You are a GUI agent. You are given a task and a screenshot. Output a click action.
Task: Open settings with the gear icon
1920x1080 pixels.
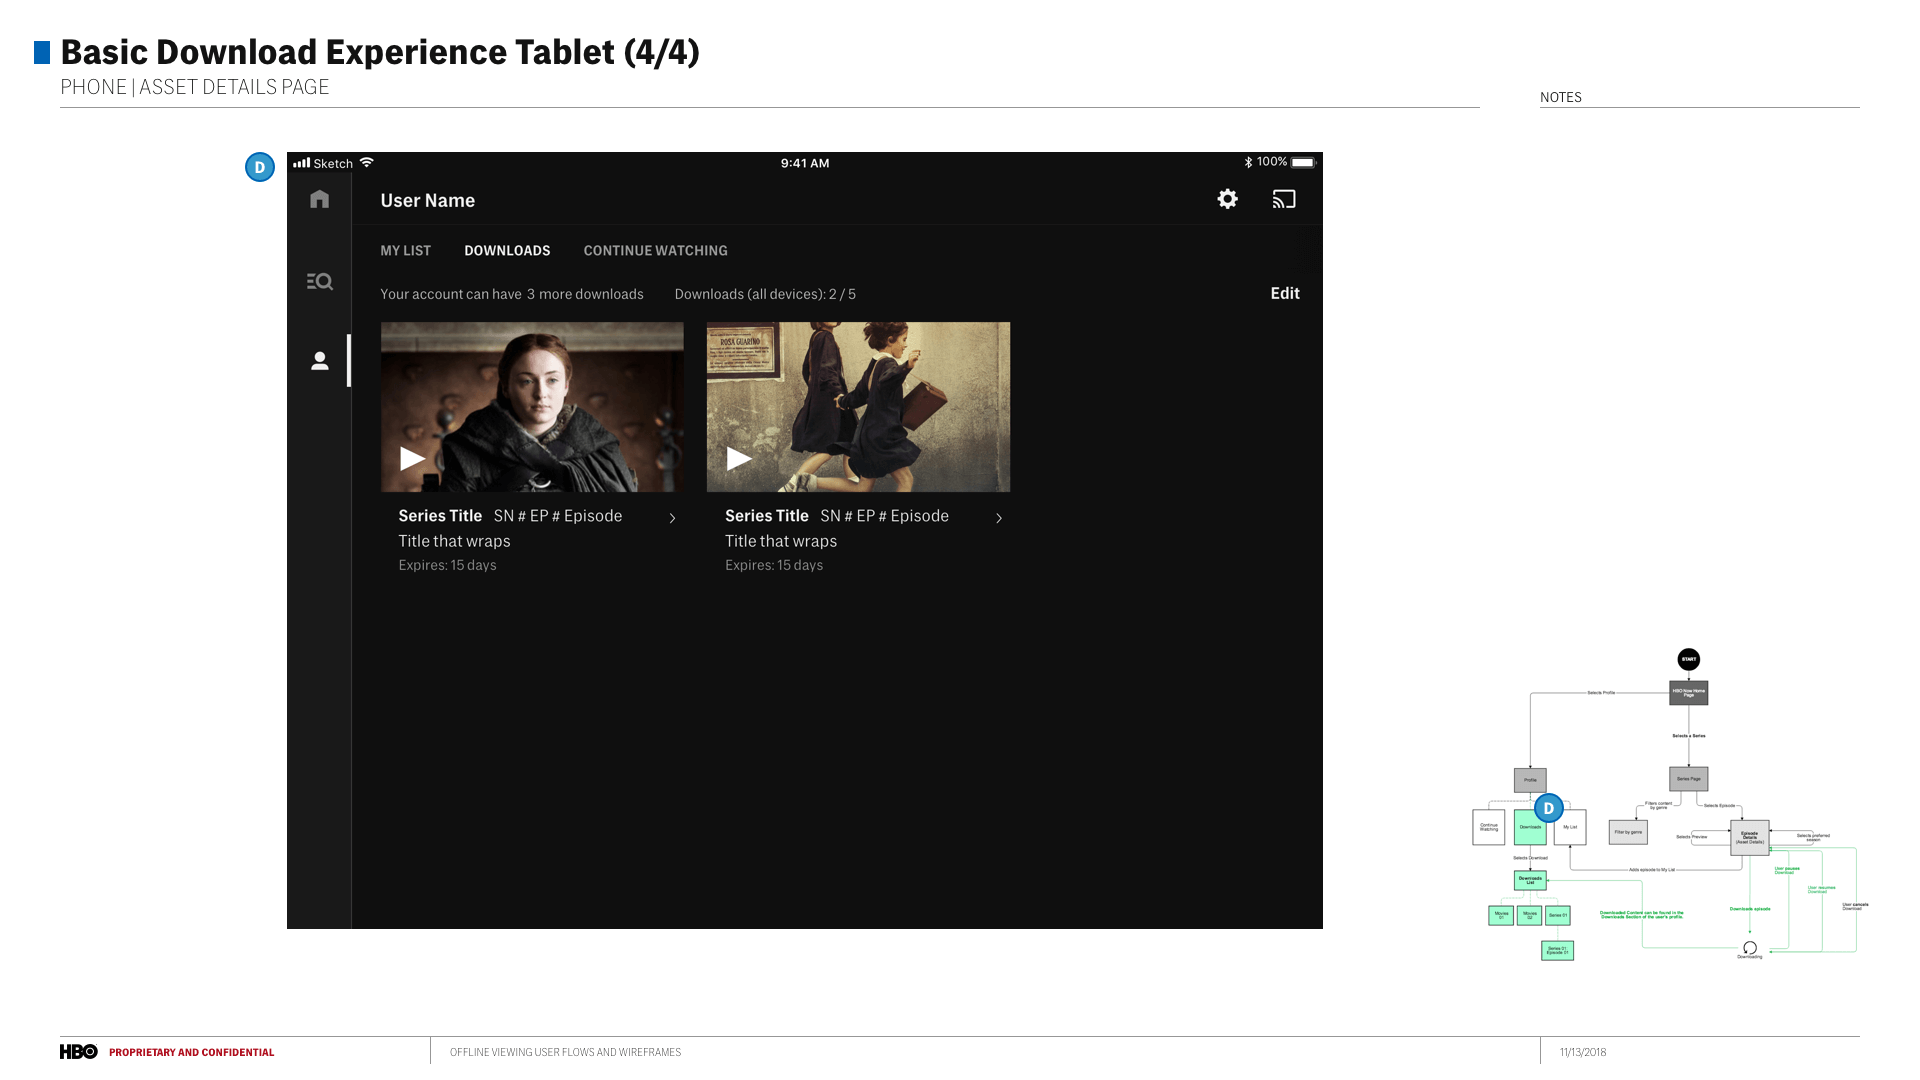click(x=1228, y=199)
